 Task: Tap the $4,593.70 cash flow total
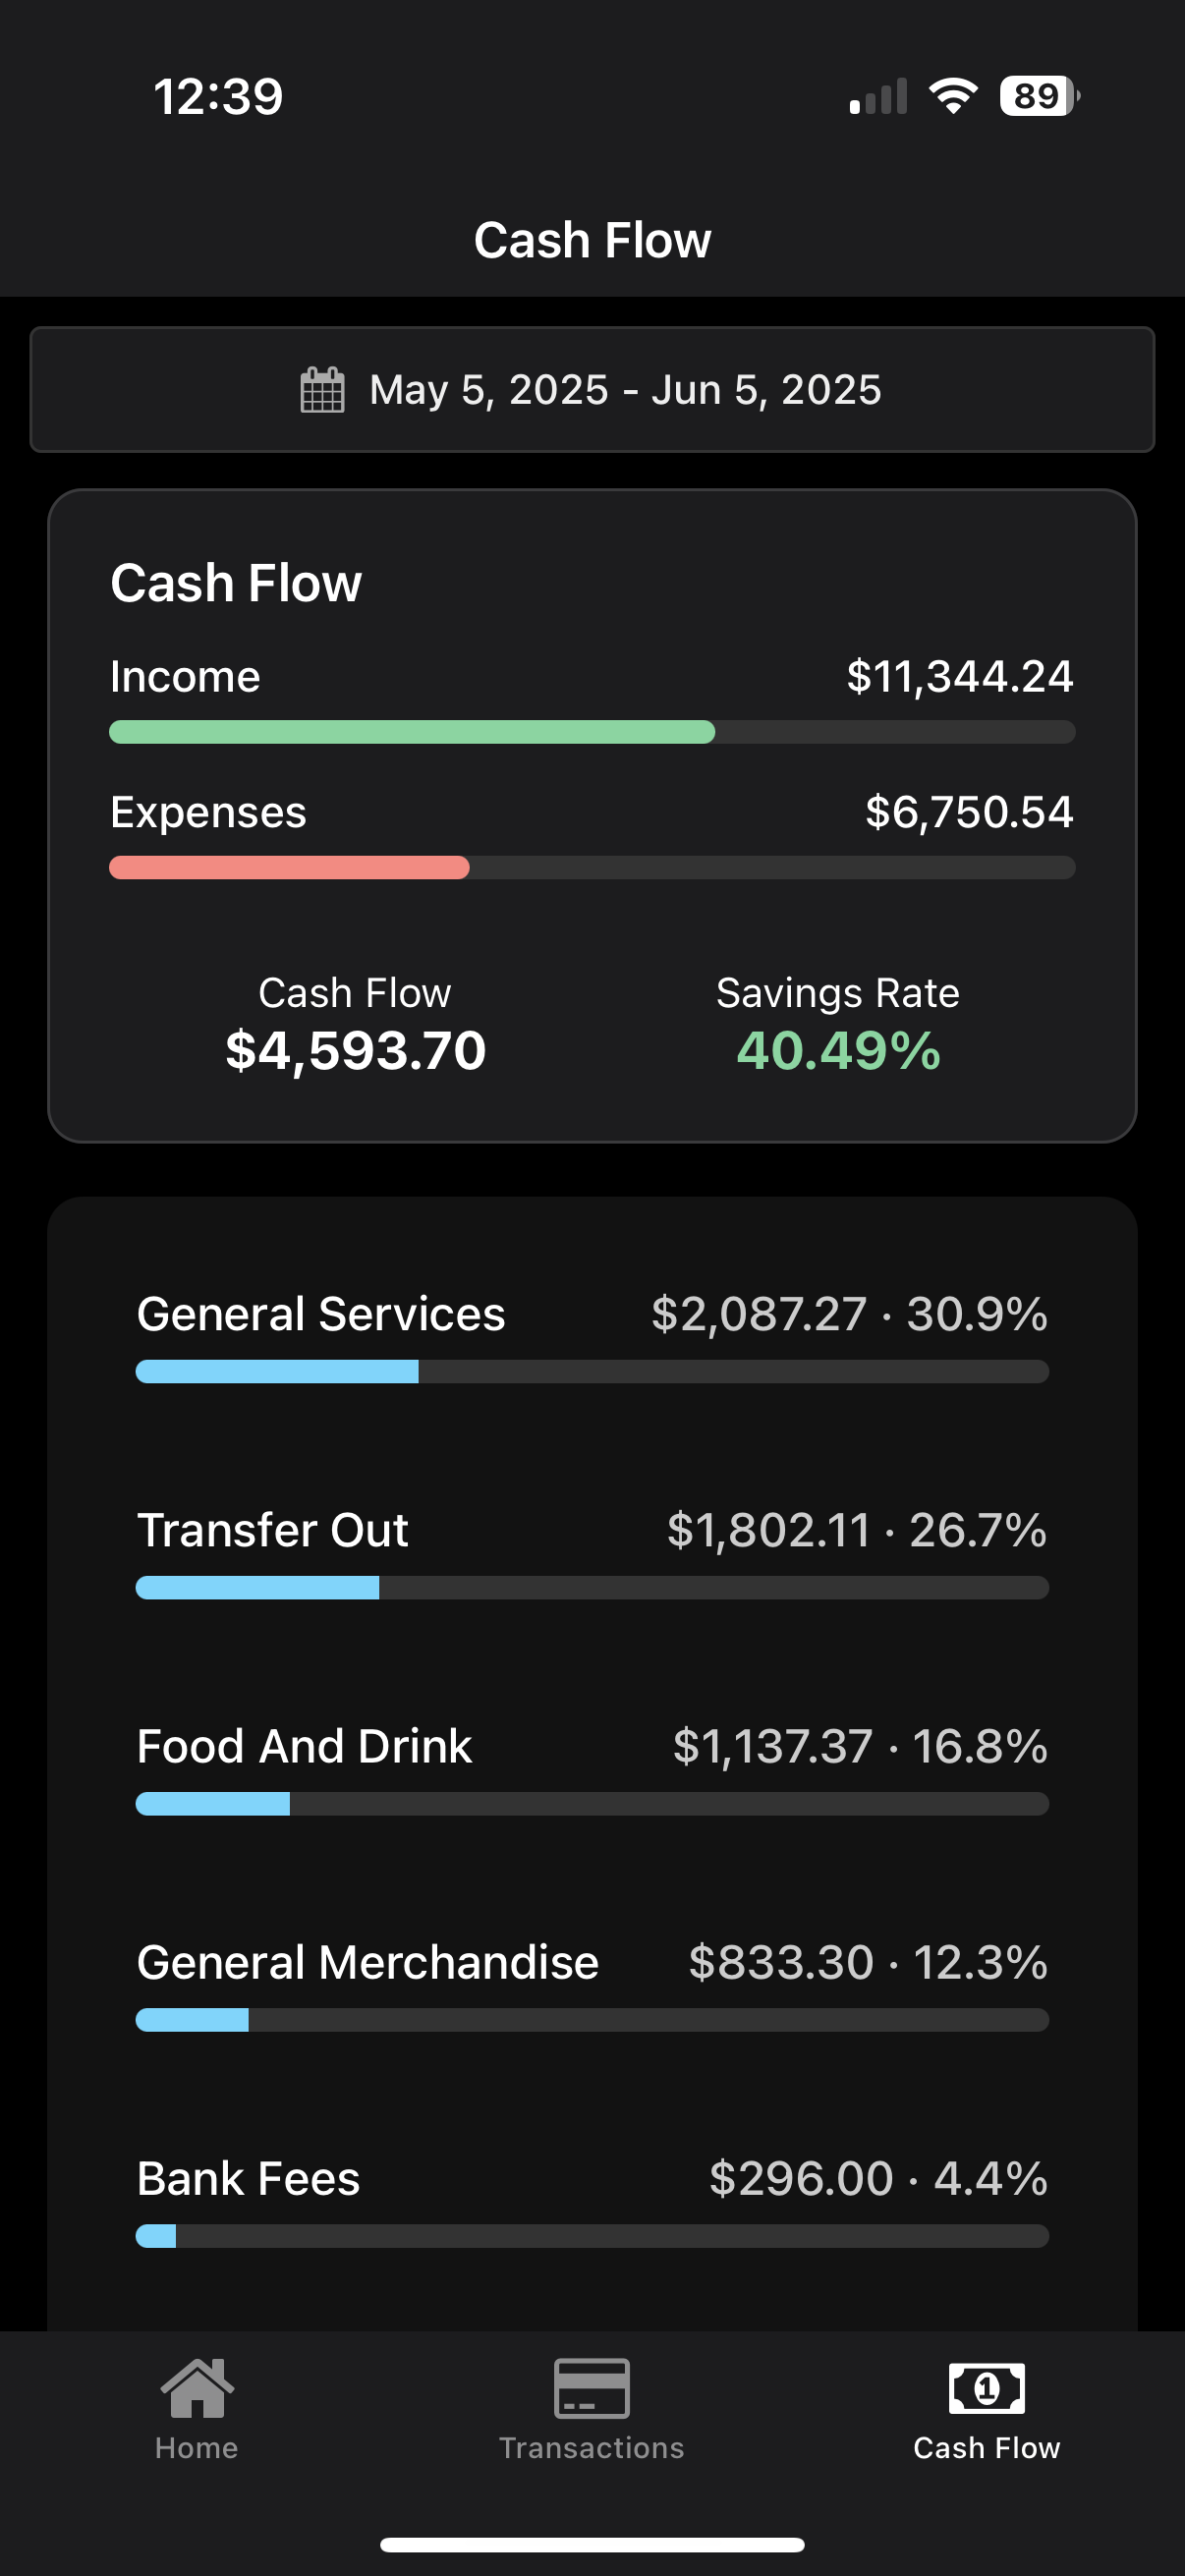pos(355,1051)
